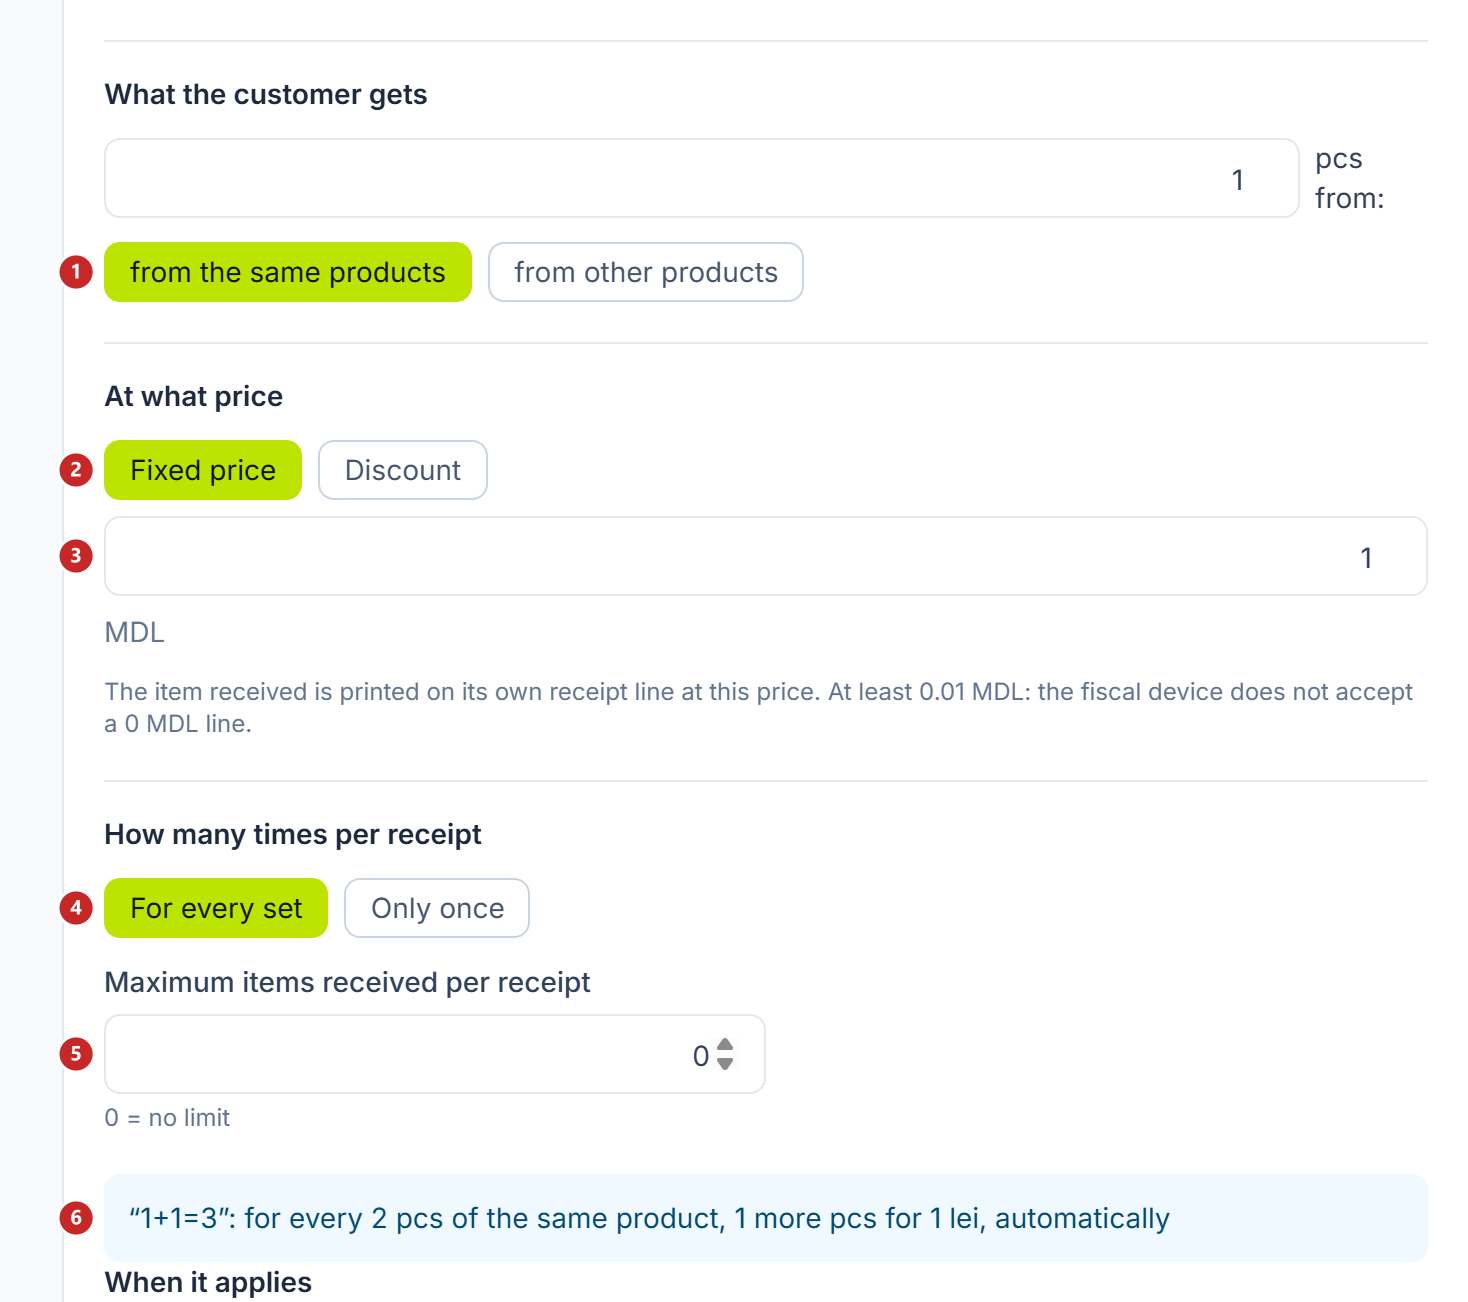Image resolution: width=1468 pixels, height=1302 pixels.
Task: Click the '1+1=3' summary info banner
Action: pos(766,1218)
